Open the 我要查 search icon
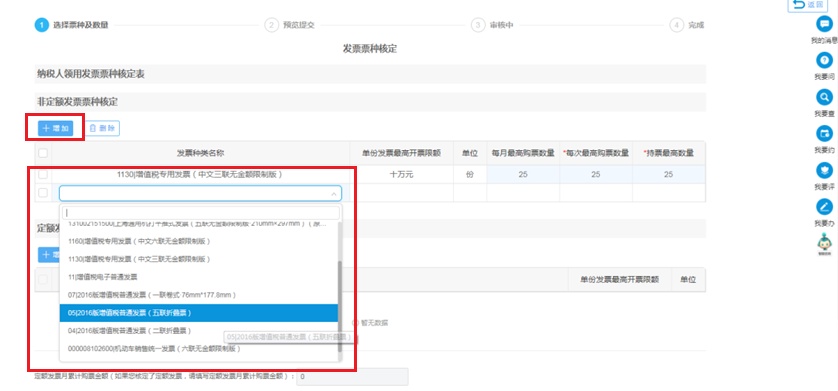Screen dimensions: 838x391 coord(825,97)
